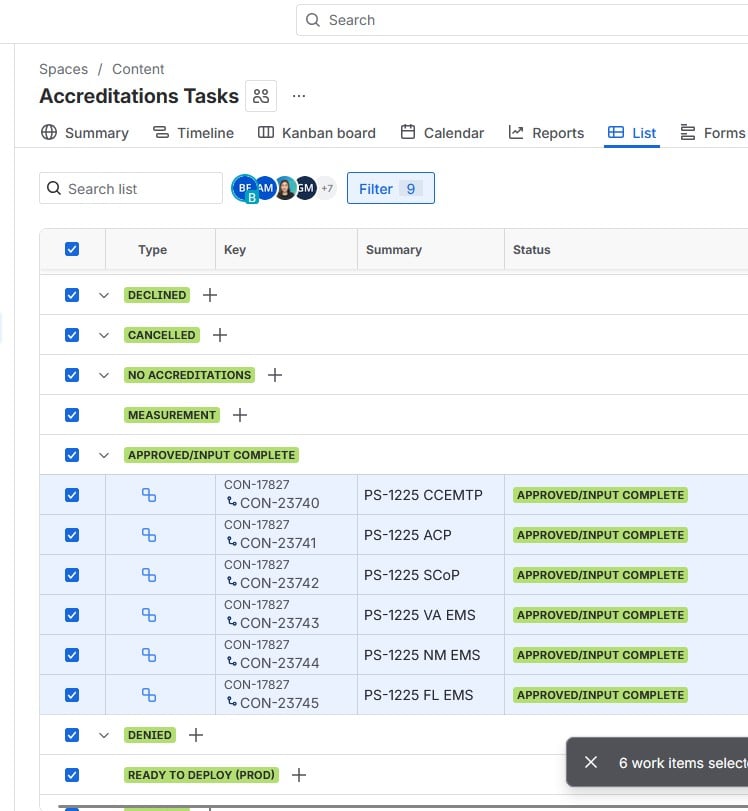Click the subtask type icon for CON-23740
The height and width of the screenshot is (811, 748).
pyautogui.click(x=149, y=495)
